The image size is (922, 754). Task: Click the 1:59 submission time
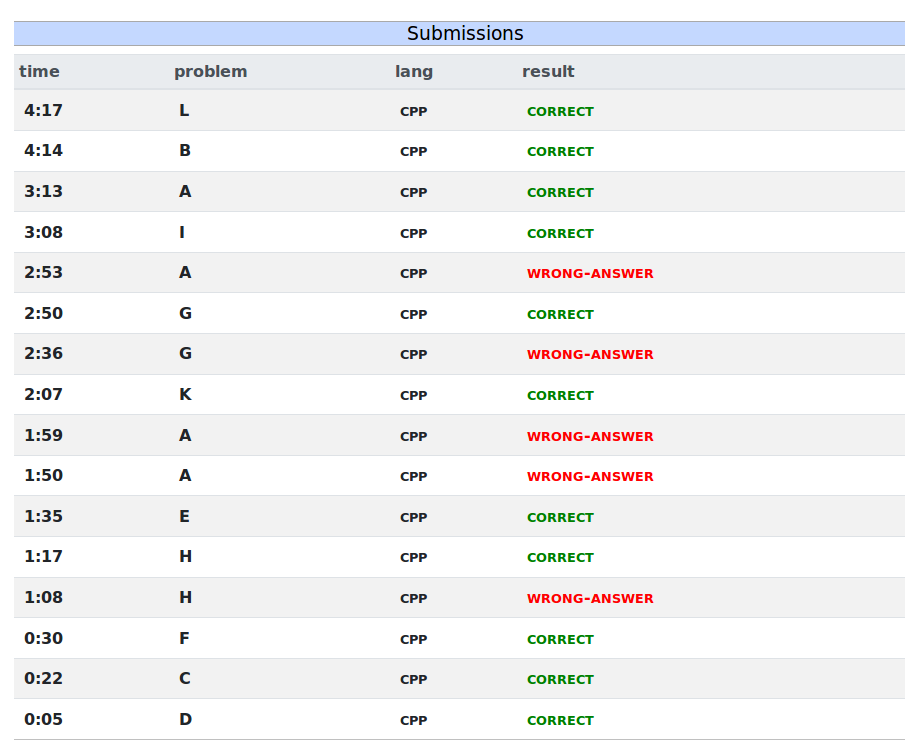click(43, 436)
